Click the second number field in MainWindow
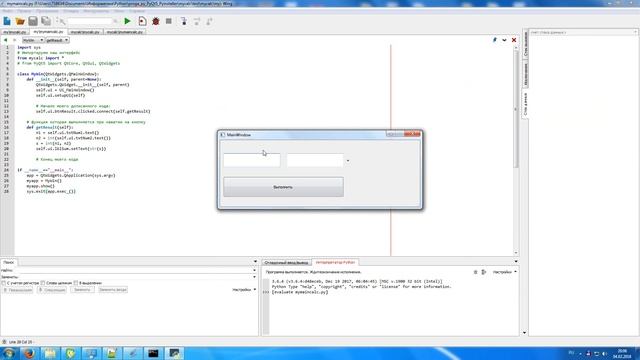This screenshot has width=640, height=360. pyautogui.click(x=315, y=160)
